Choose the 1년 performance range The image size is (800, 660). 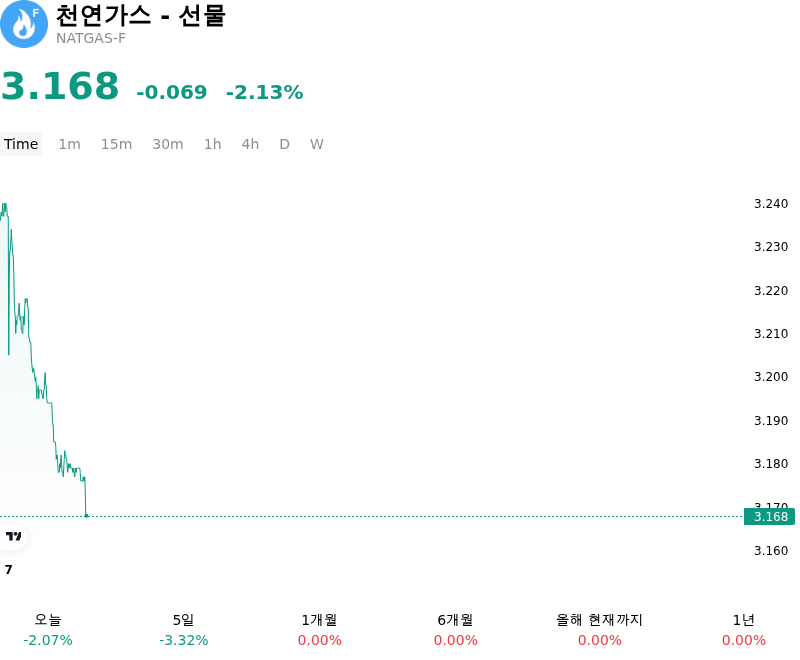pyautogui.click(x=744, y=630)
